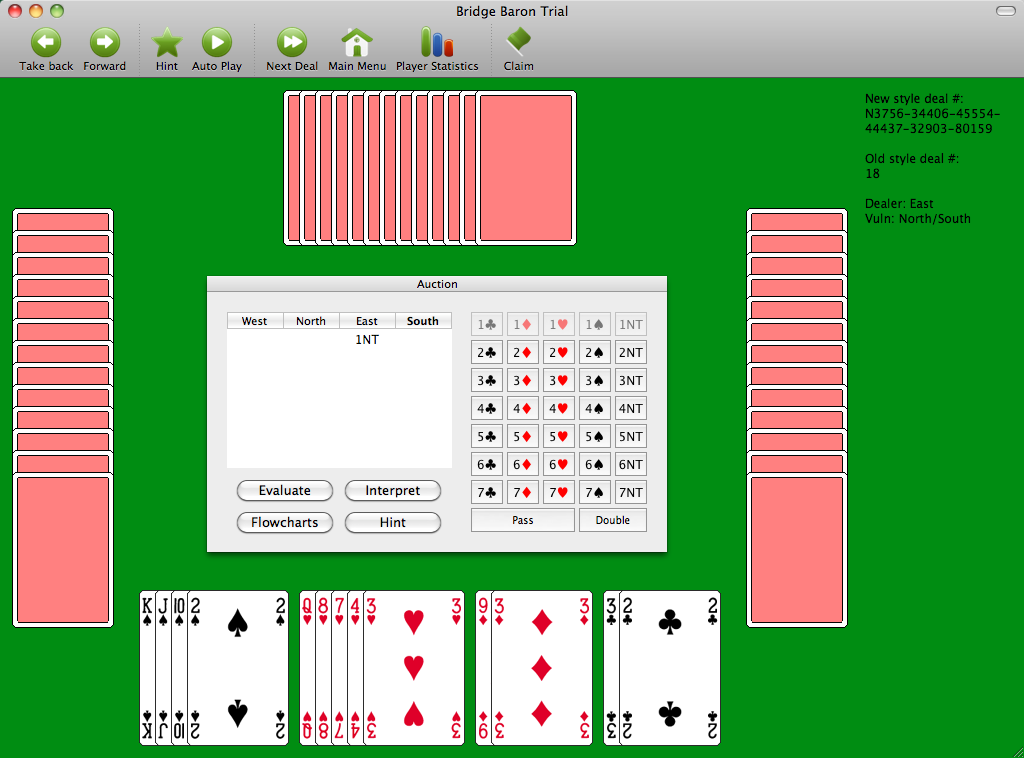Screen dimensions: 1024x758
Task: Bid 2 clubs
Action: 487,353
